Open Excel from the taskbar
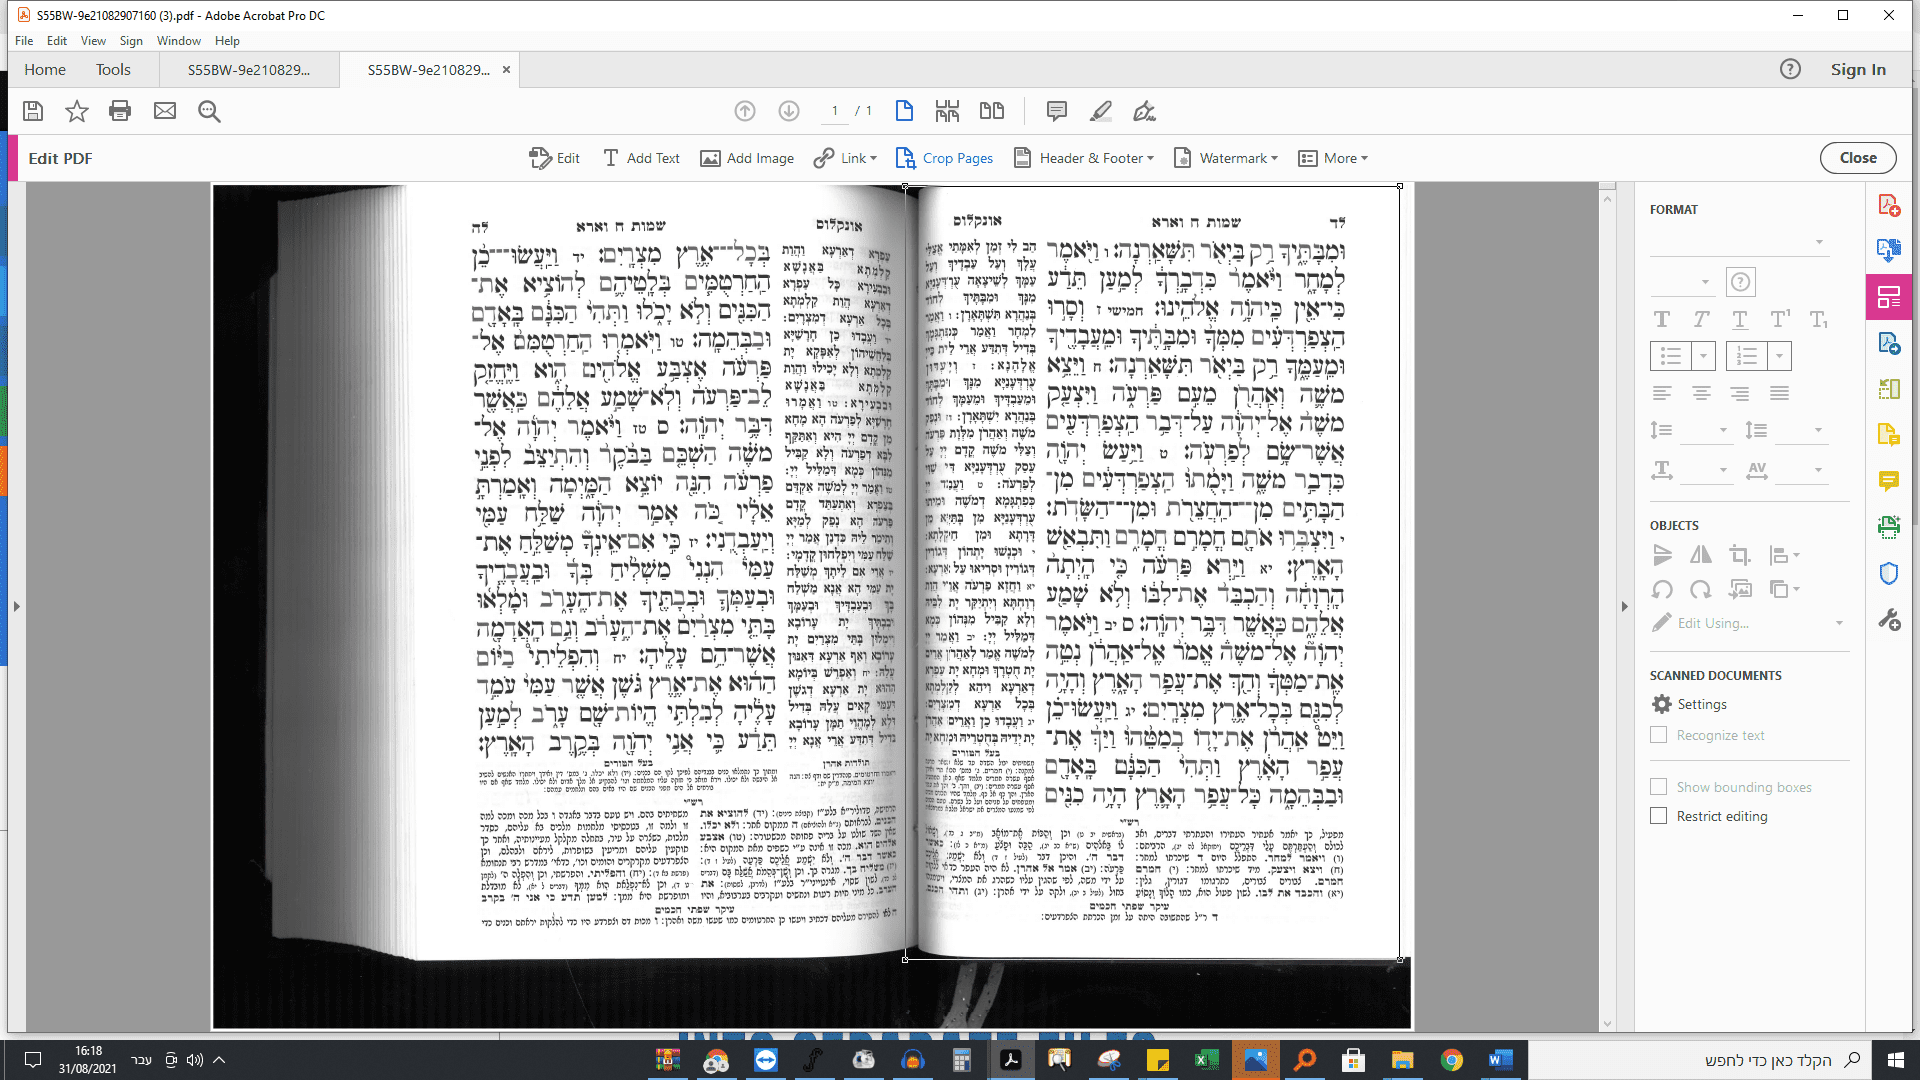The image size is (1920, 1080). coord(1206,1060)
